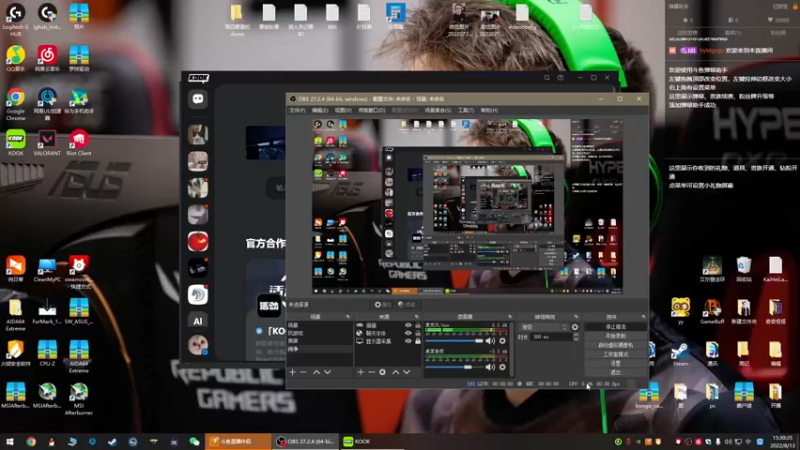Adjust transition duration stepper arrows

click(576, 337)
